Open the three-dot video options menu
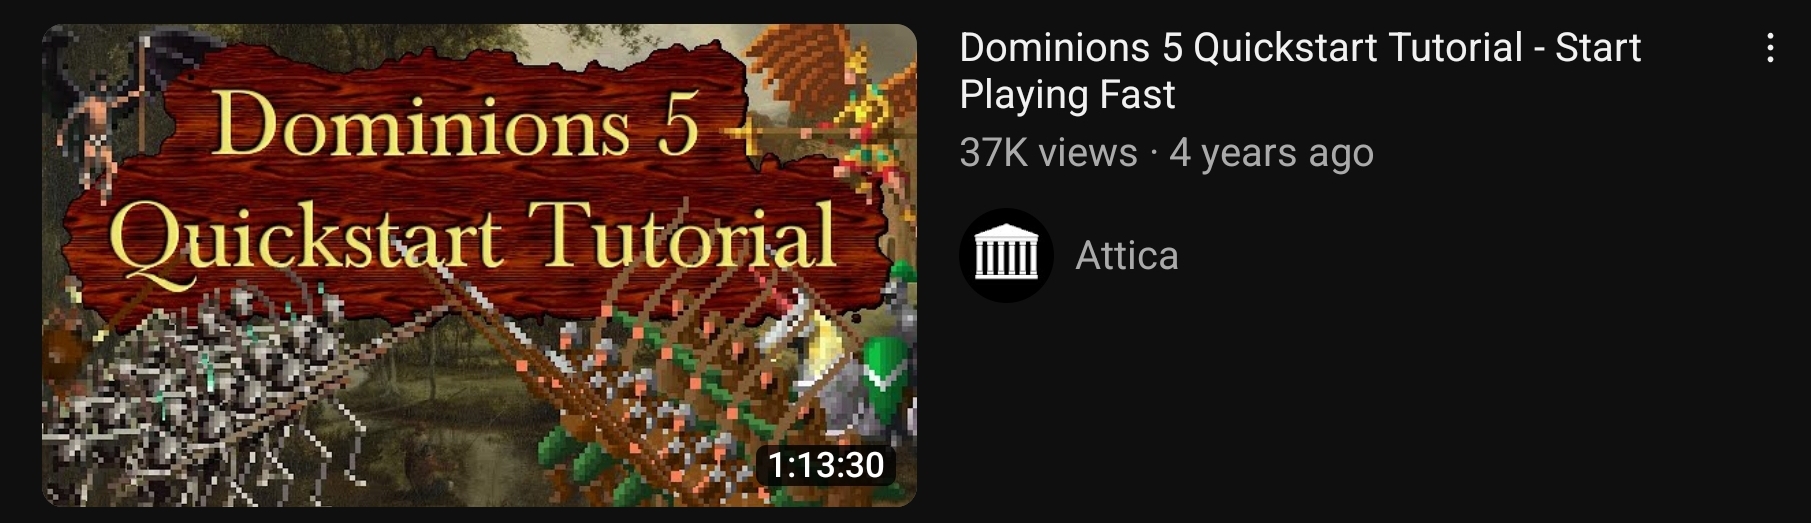 point(1770,48)
